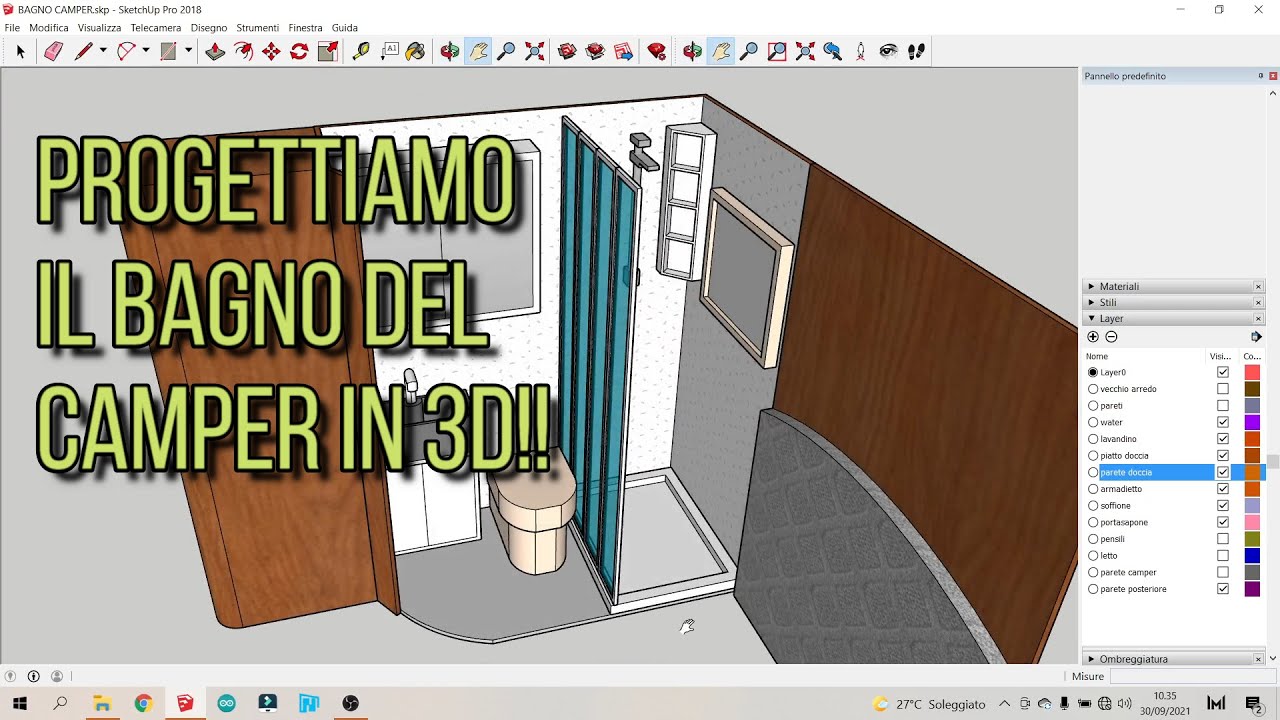Open the Modifica menu
This screenshot has height=720, width=1280.
[x=49, y=28]
